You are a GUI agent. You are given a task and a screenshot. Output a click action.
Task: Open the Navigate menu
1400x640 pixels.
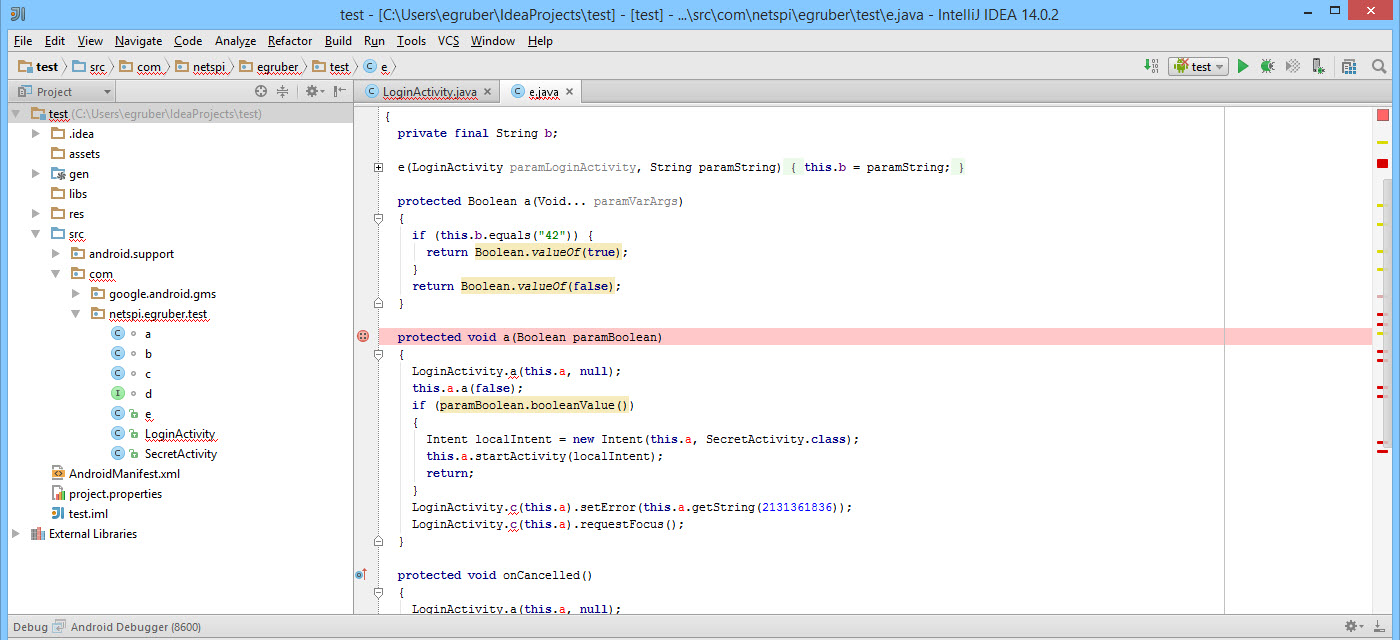tap(138, 41)
